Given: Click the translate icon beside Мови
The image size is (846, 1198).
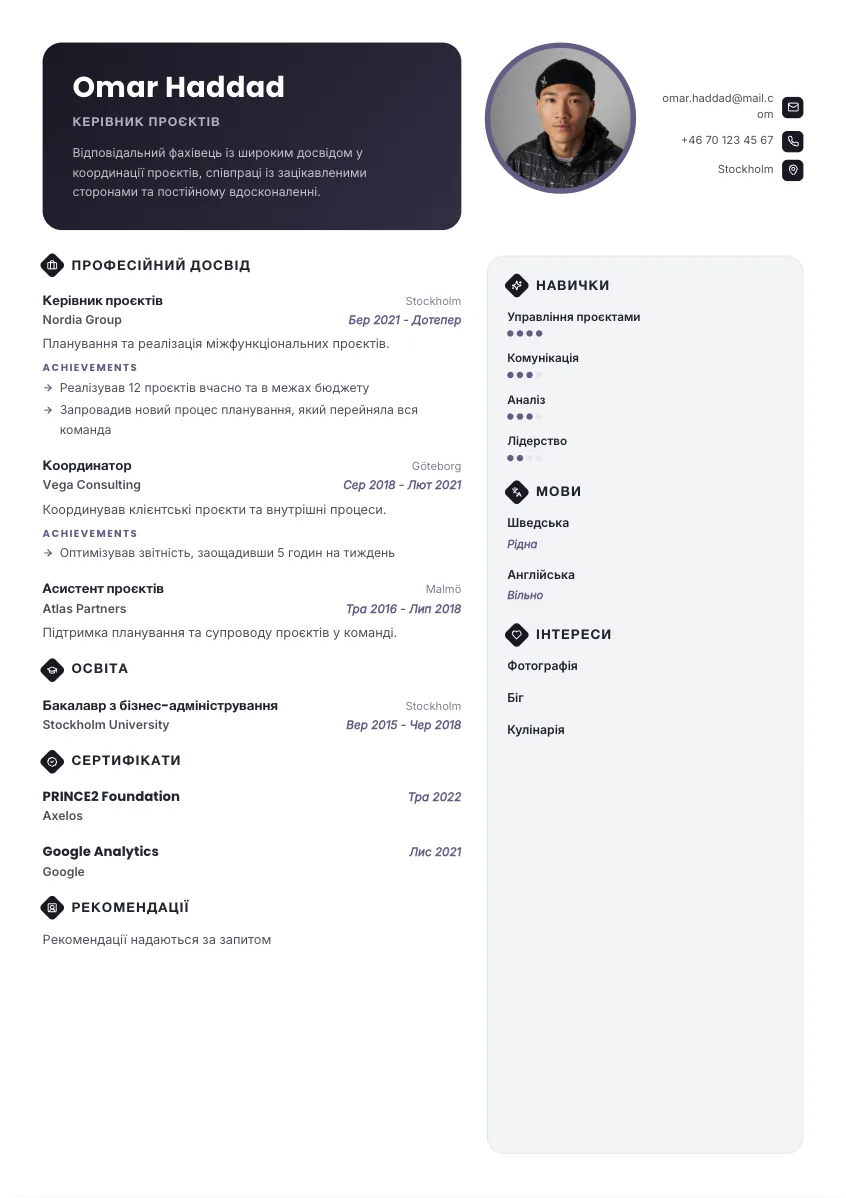Looking at the screenshot, I should tap(517, 491).
